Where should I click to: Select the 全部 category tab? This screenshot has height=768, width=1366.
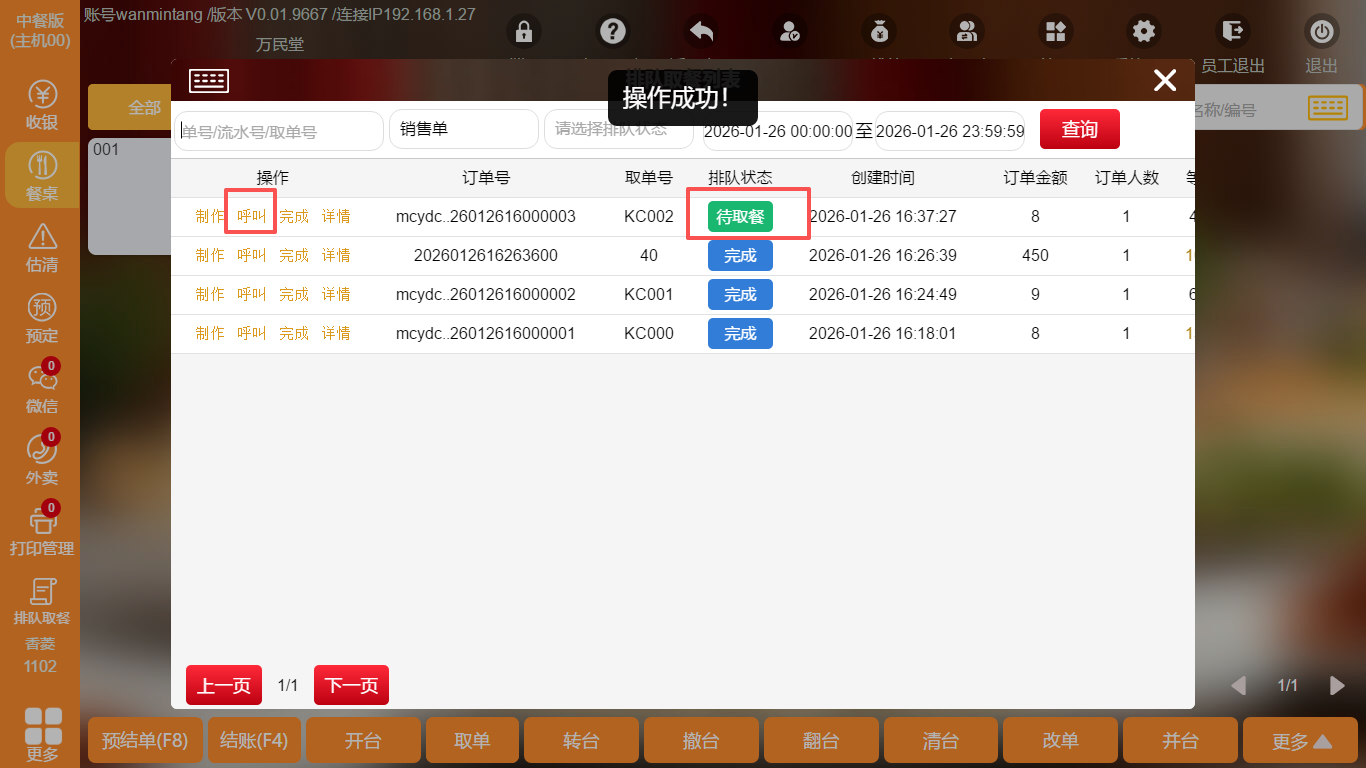pos(144,108)
